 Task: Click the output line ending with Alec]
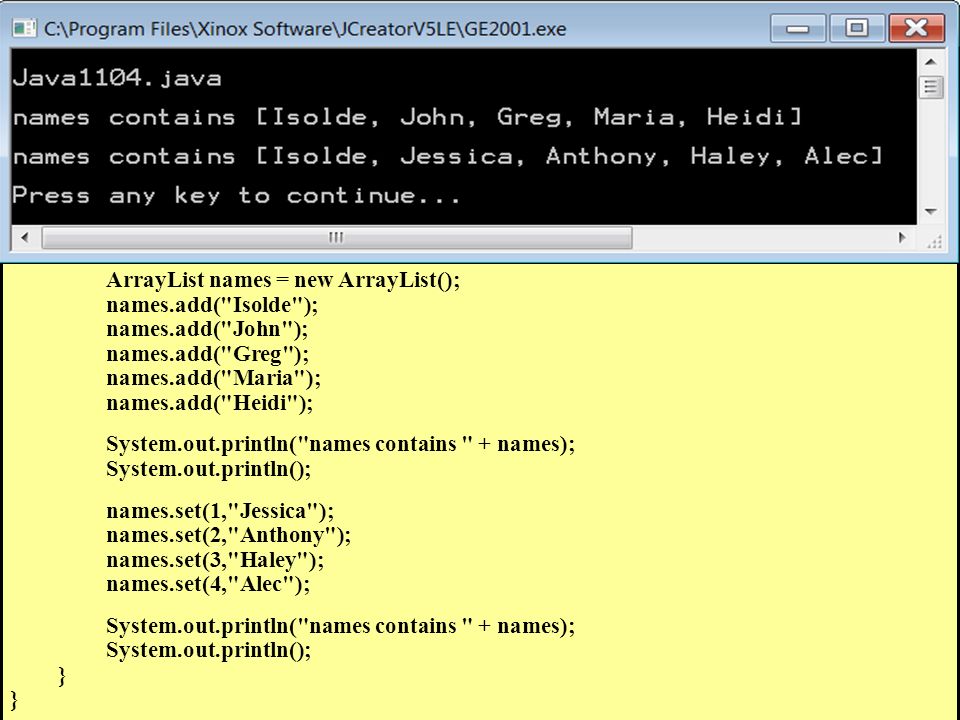pyautogui.click(x=448, y=156)
